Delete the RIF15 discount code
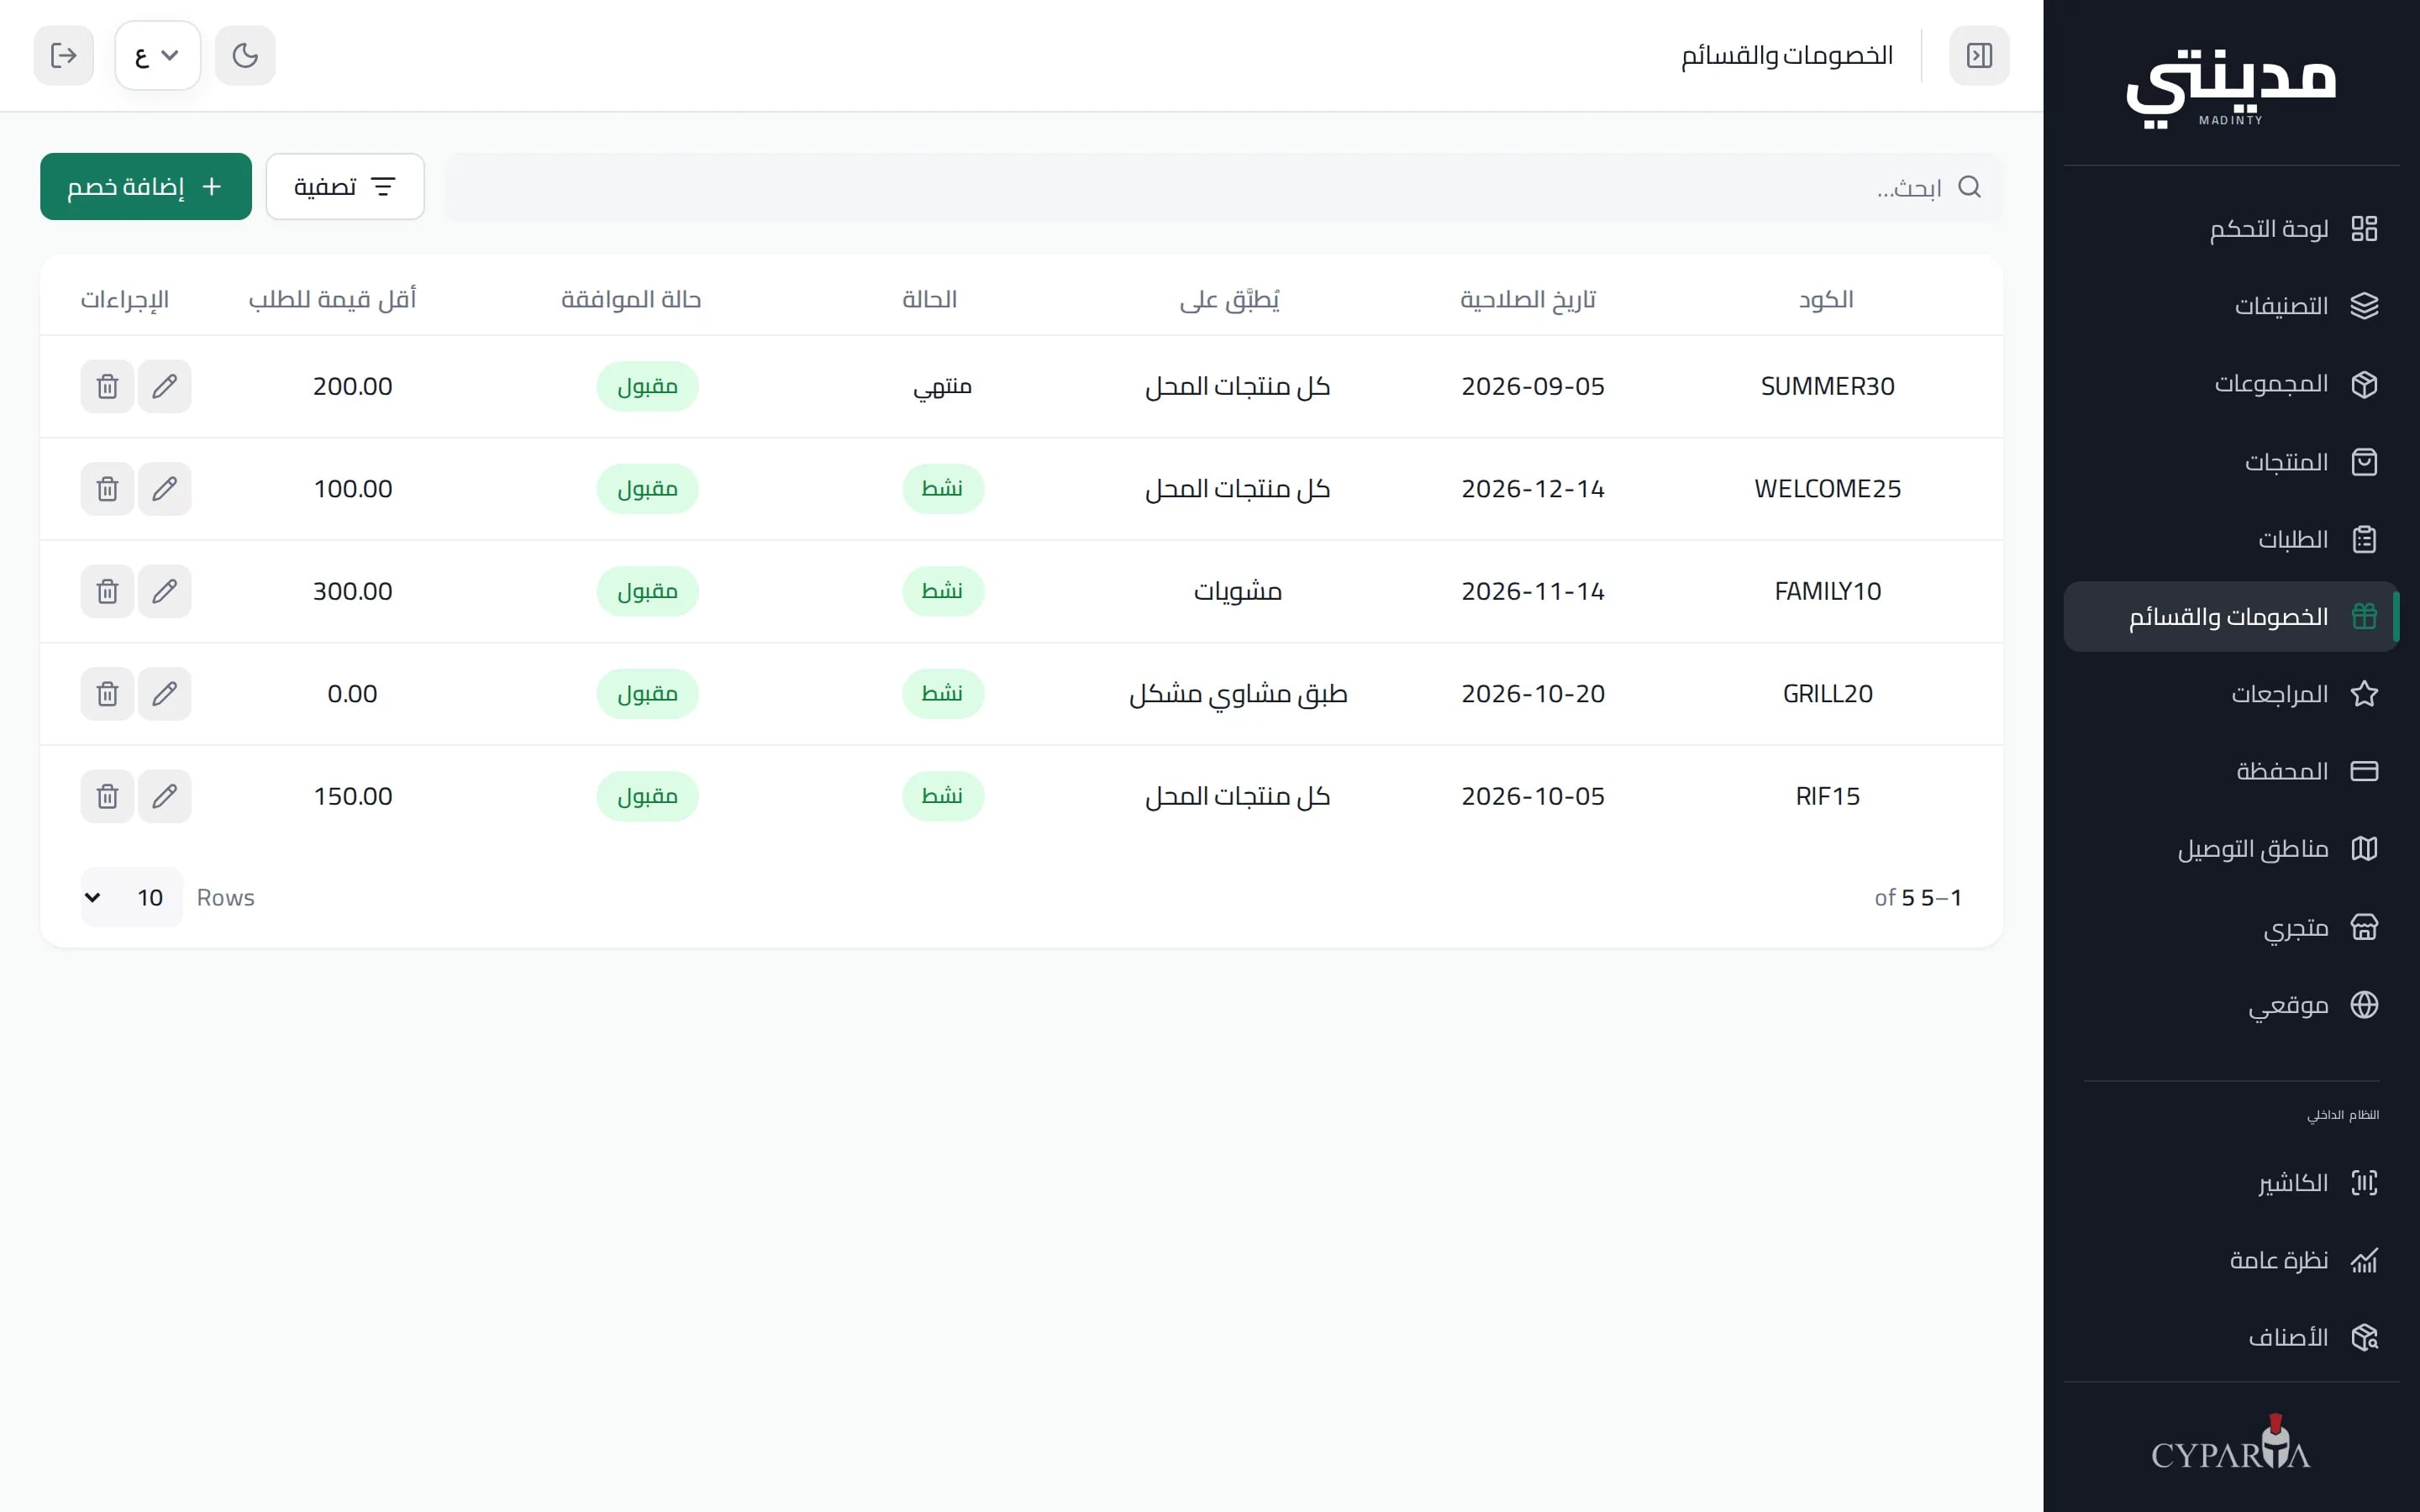2420x1512 pixels. tap(107, 796)
